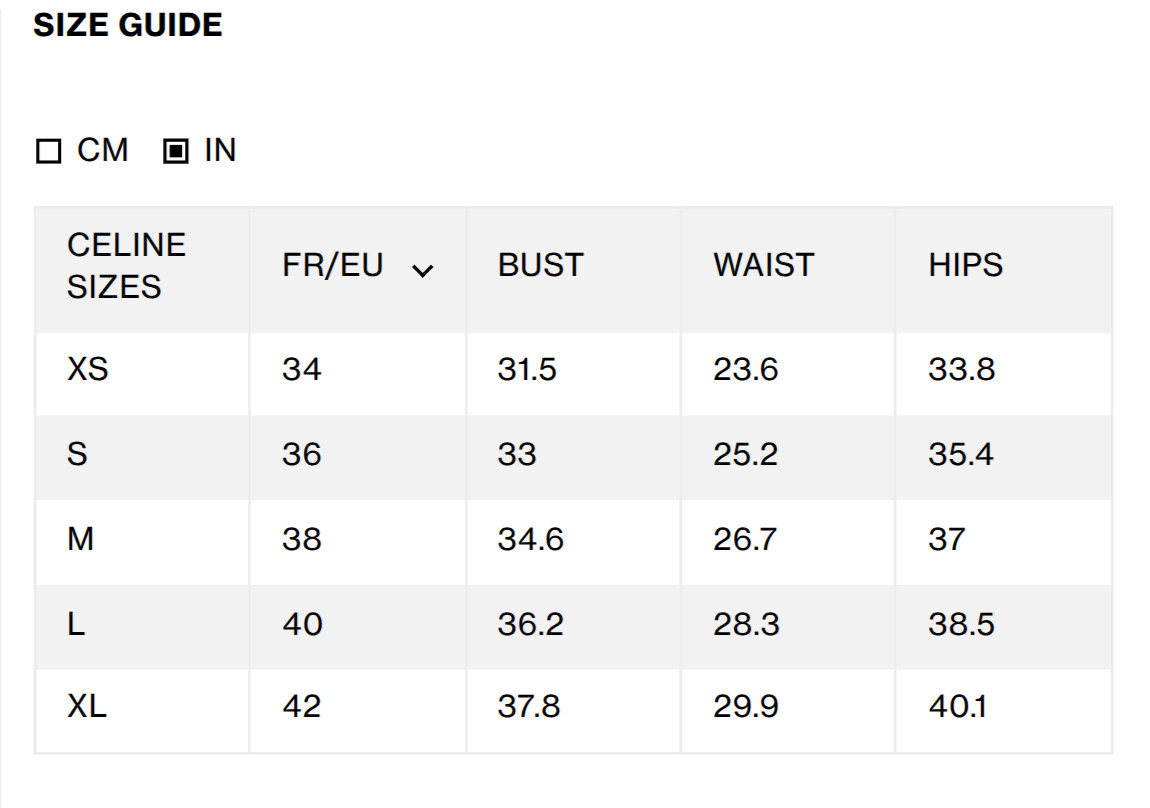The width and height of the screenshot is (1150, 808).
Task: Select the CM unit checkbox
Action: coord(48,151)
